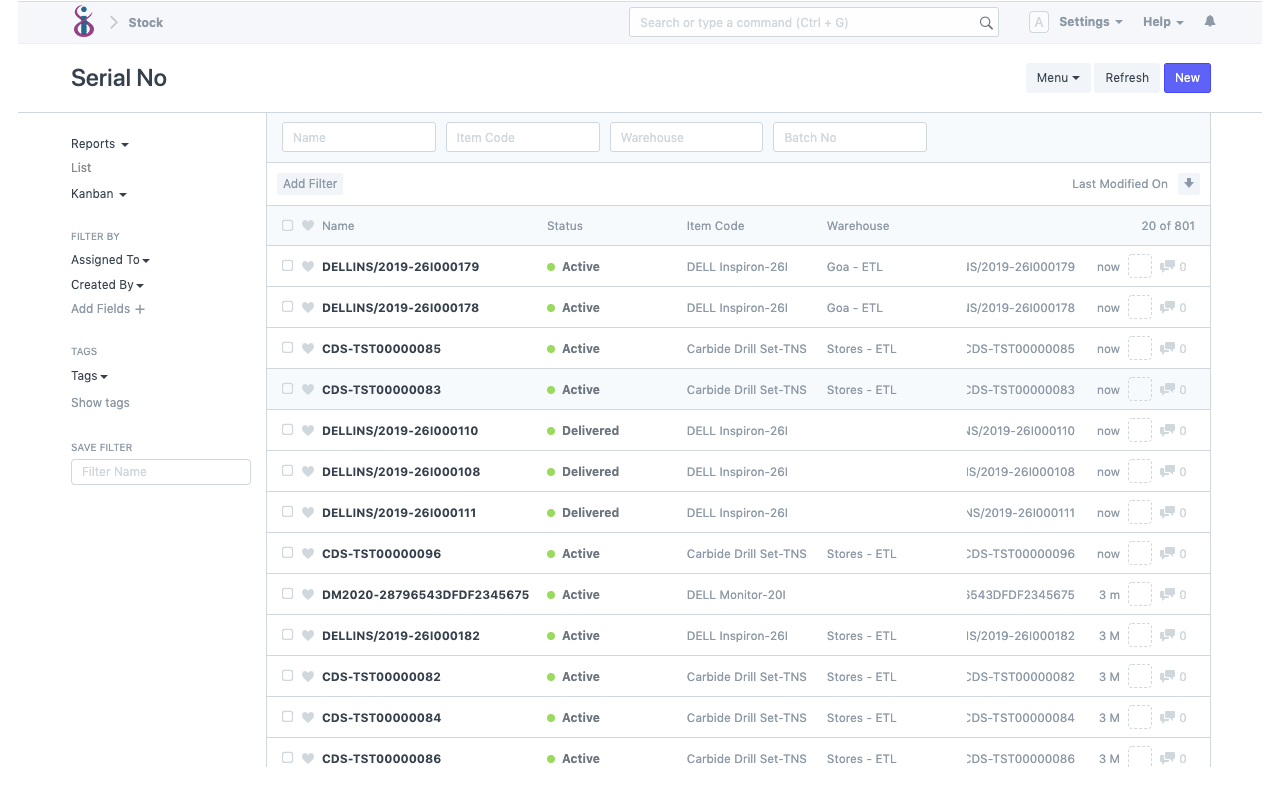Open the ERPNext home logo
Screen dimensions: 1281x800
[83, 21]
